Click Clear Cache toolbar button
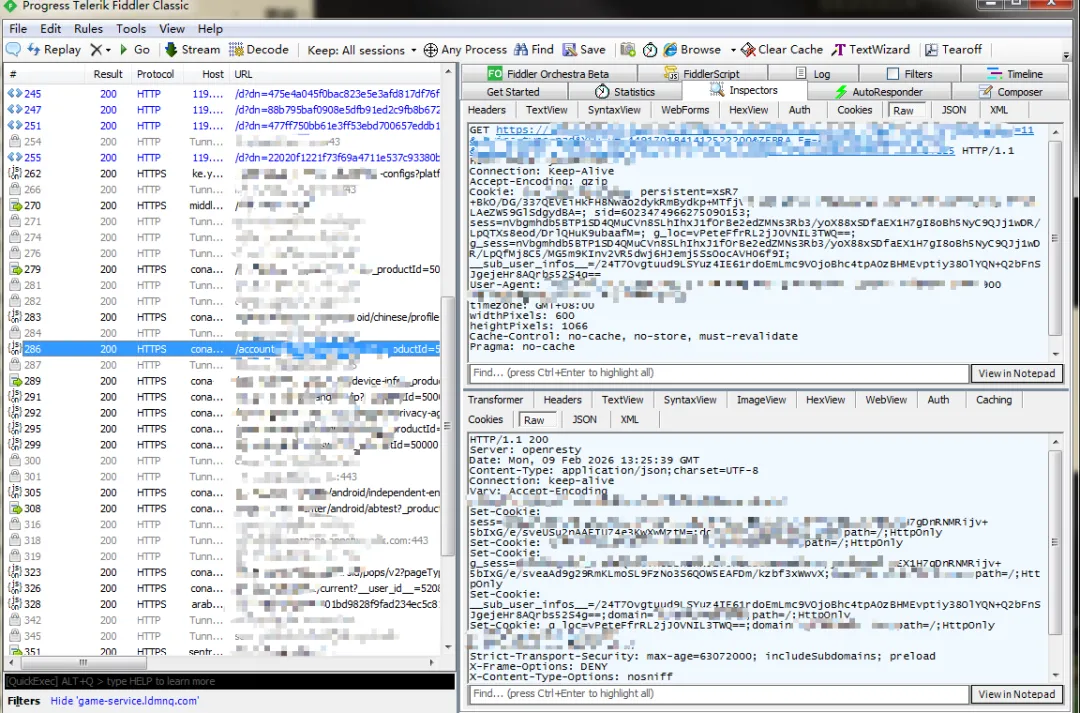The height and width of the screenshot is (713, 1080). coord(782,50)
